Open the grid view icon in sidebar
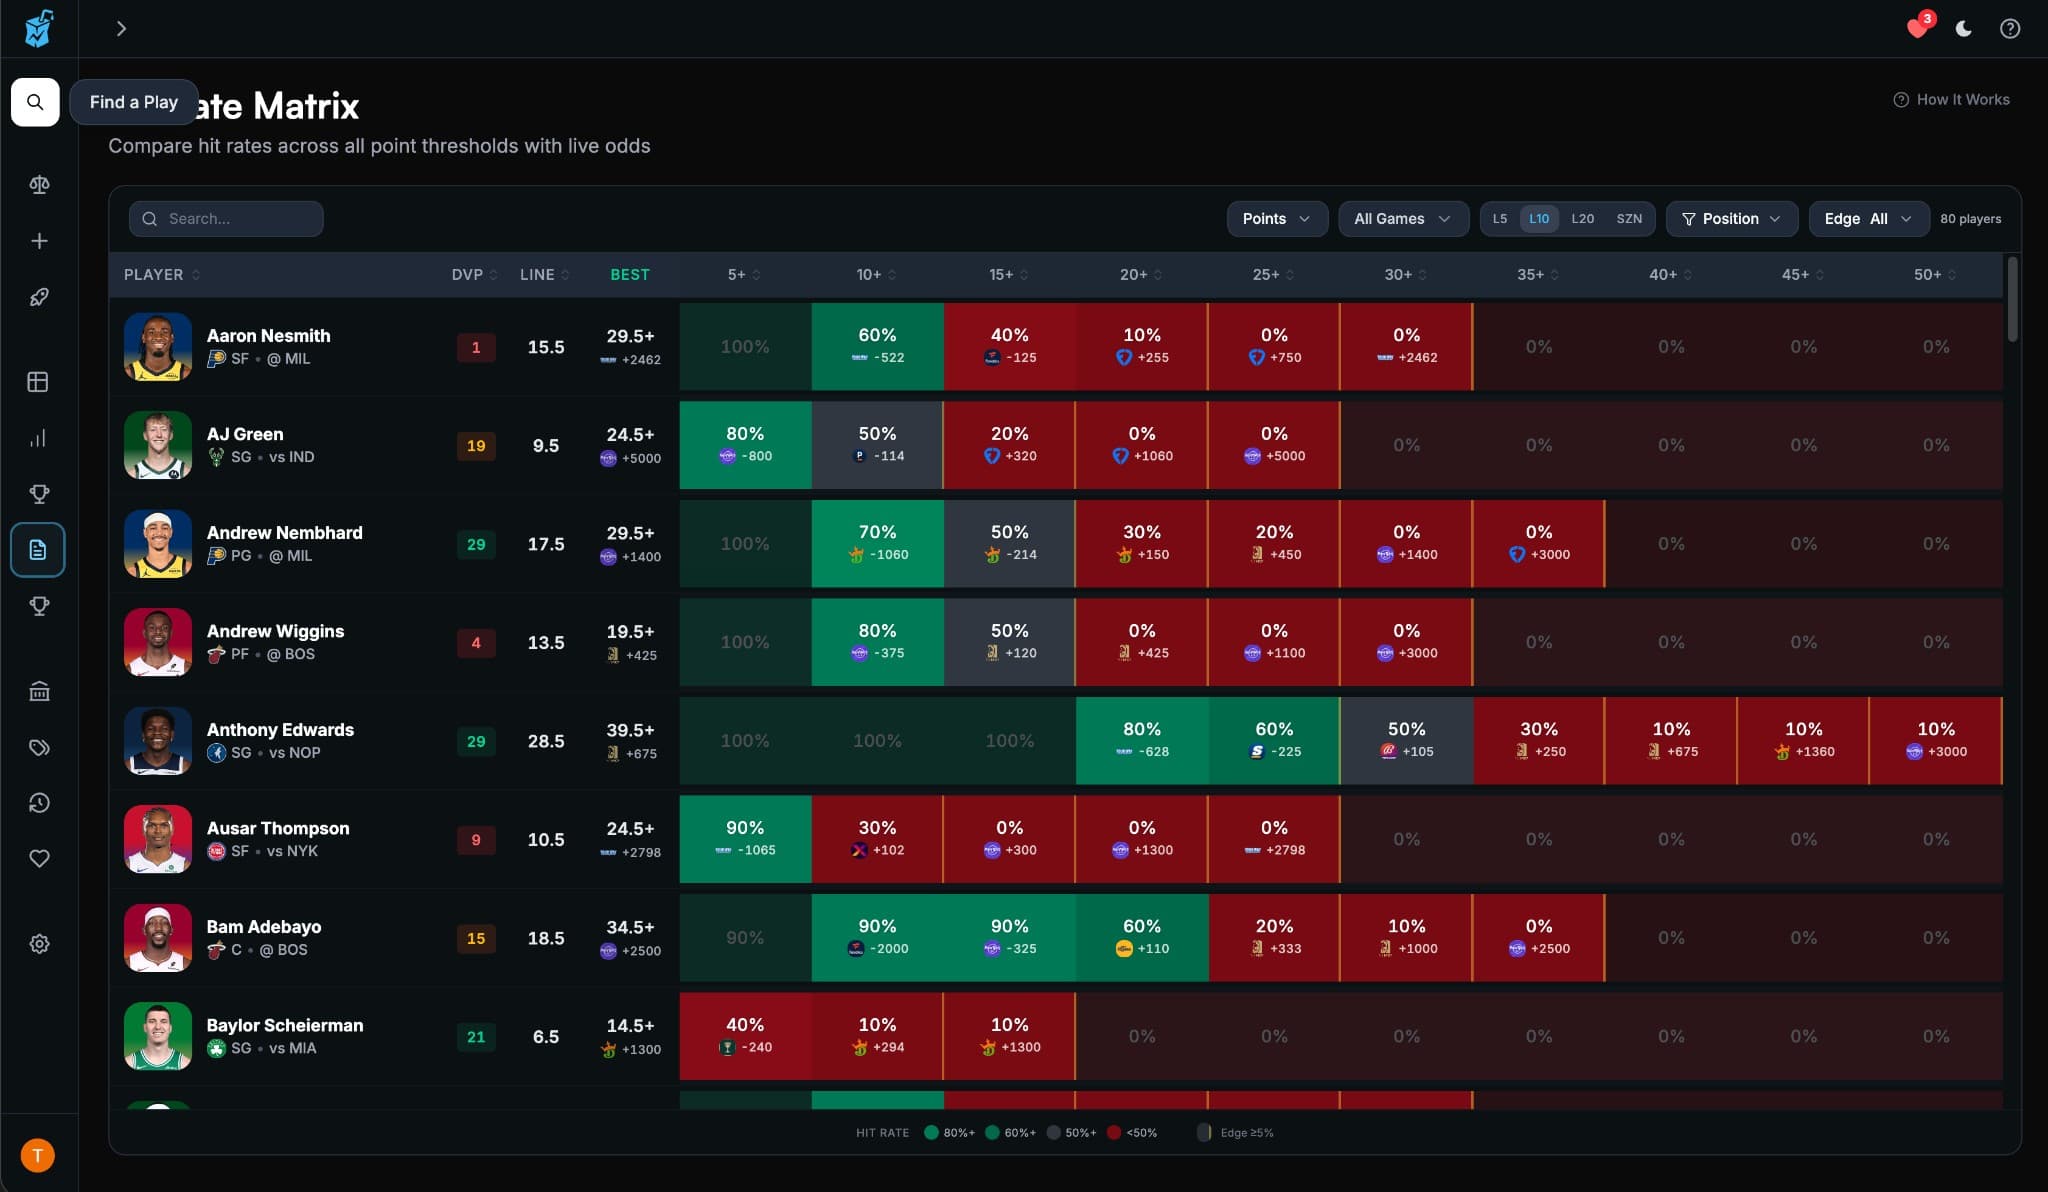Viewport: 2048px width, 1192px height. 38,381
